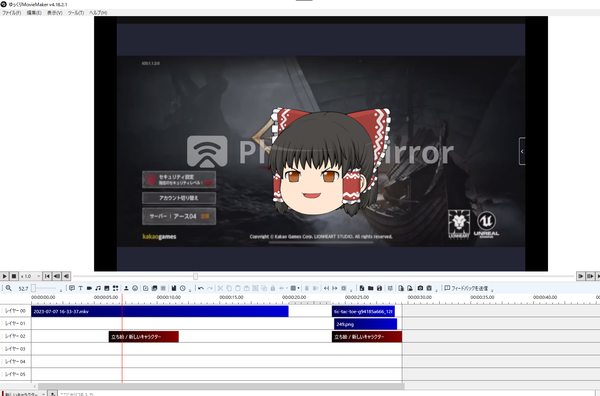
Task: Click the bookmark-style icon in toolbar
Action: 173,288
